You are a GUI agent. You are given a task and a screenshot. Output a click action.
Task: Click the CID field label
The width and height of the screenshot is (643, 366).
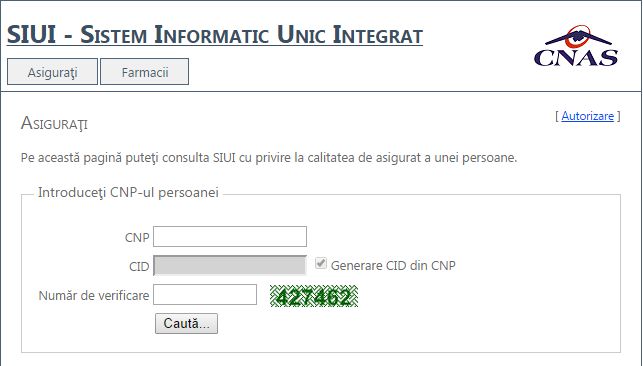tap(139, 267)
